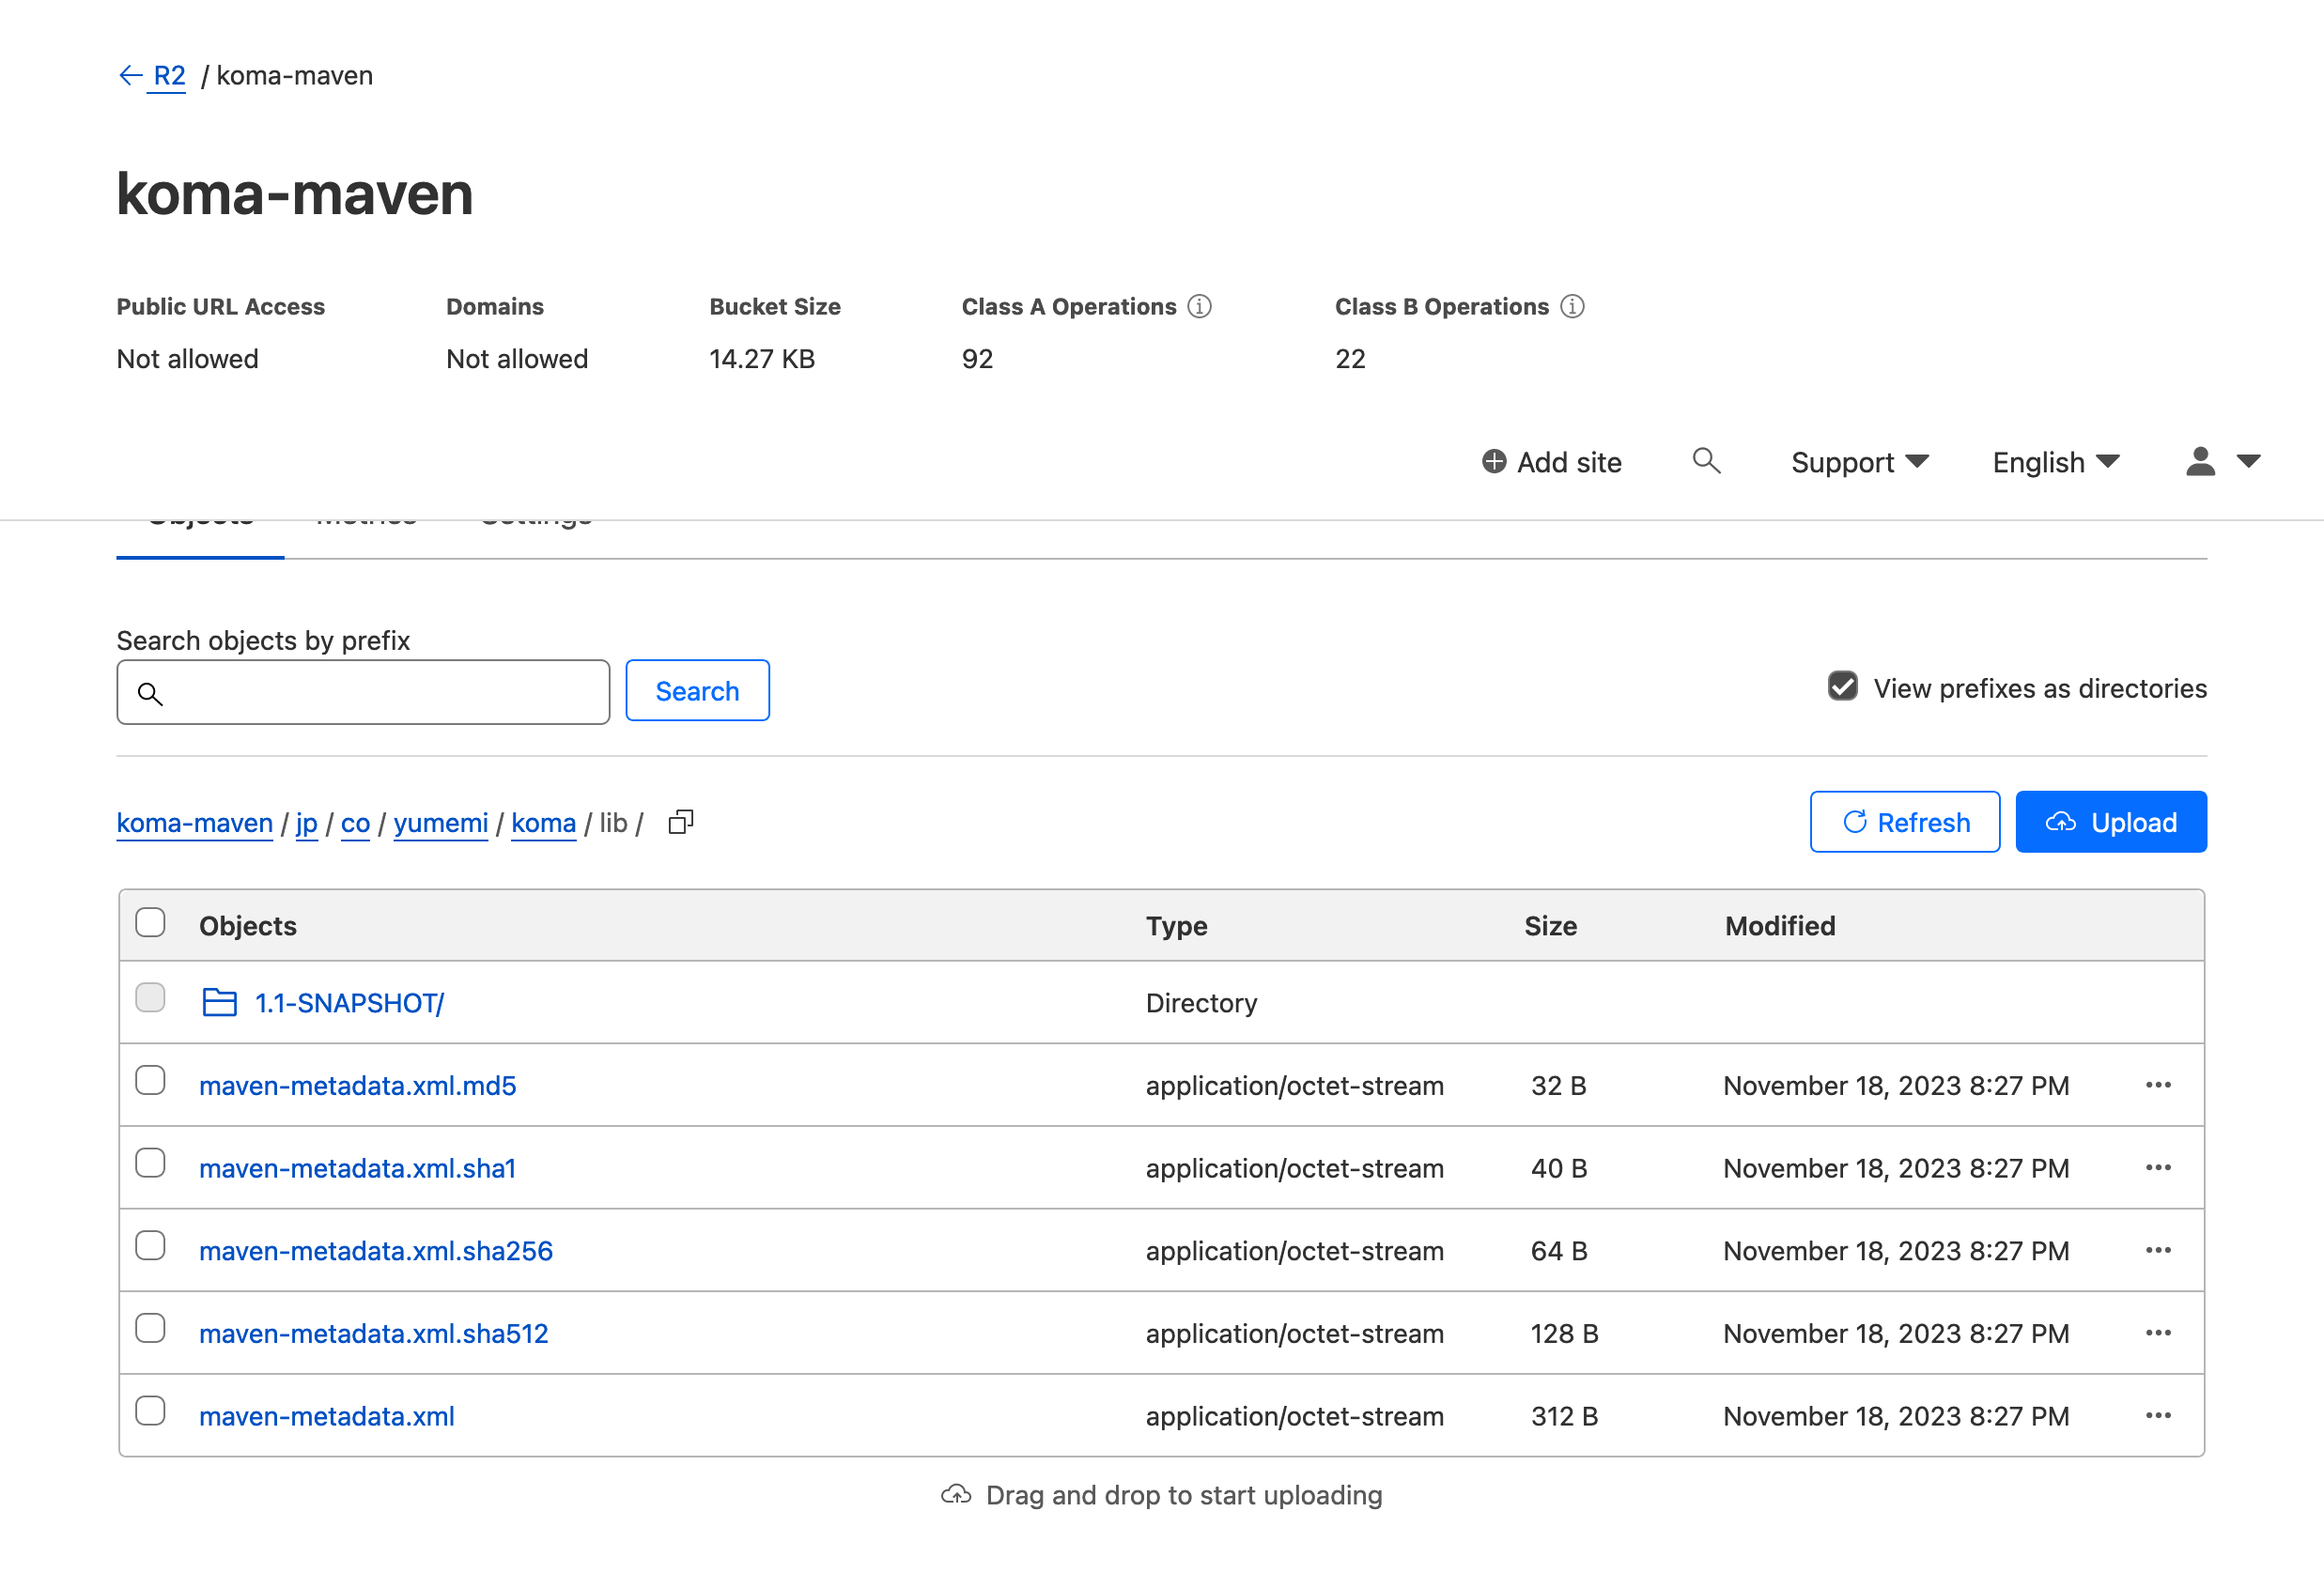Viewport: 2324px width, 1573px height.
Task: Open actions menu for maven-metadata.xml.md5
Action: pos(2158,1085)
